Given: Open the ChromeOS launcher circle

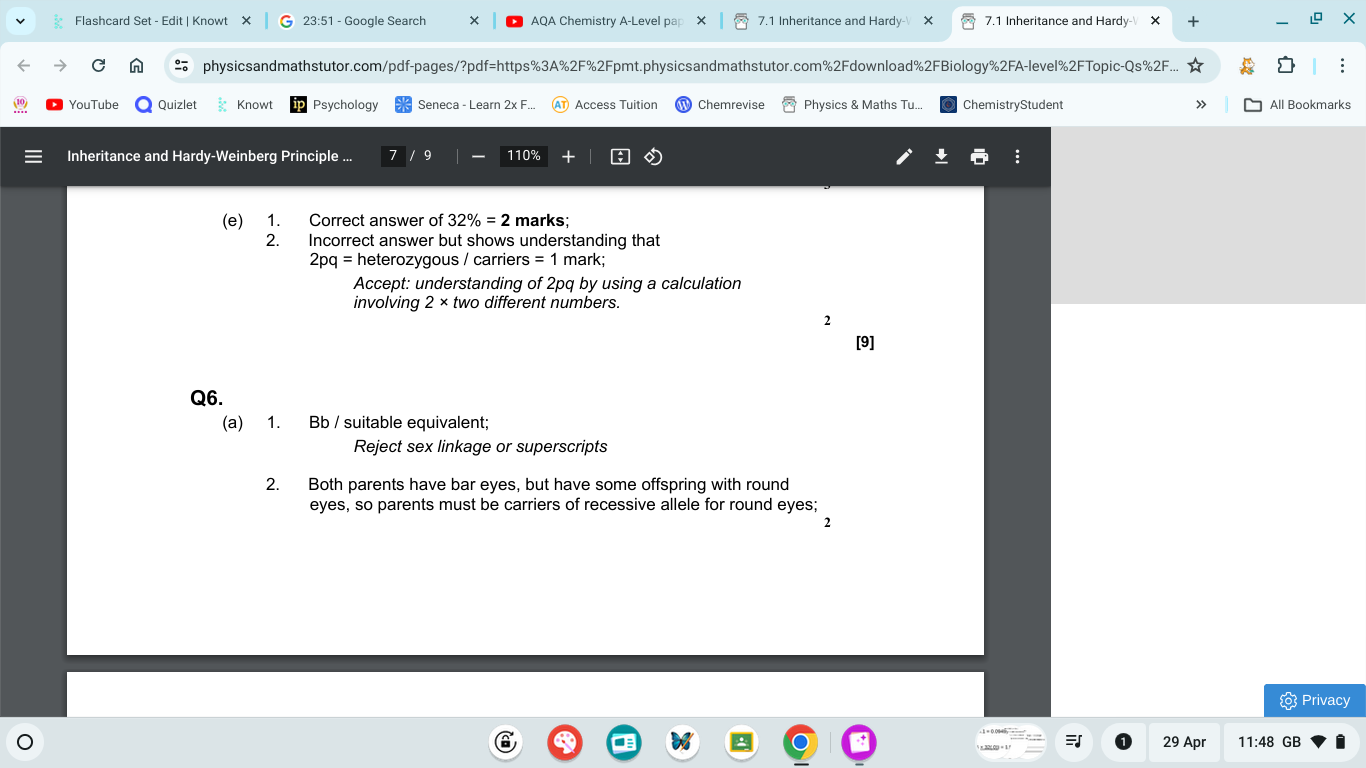Looking at the screenshot, I should 25,742.
